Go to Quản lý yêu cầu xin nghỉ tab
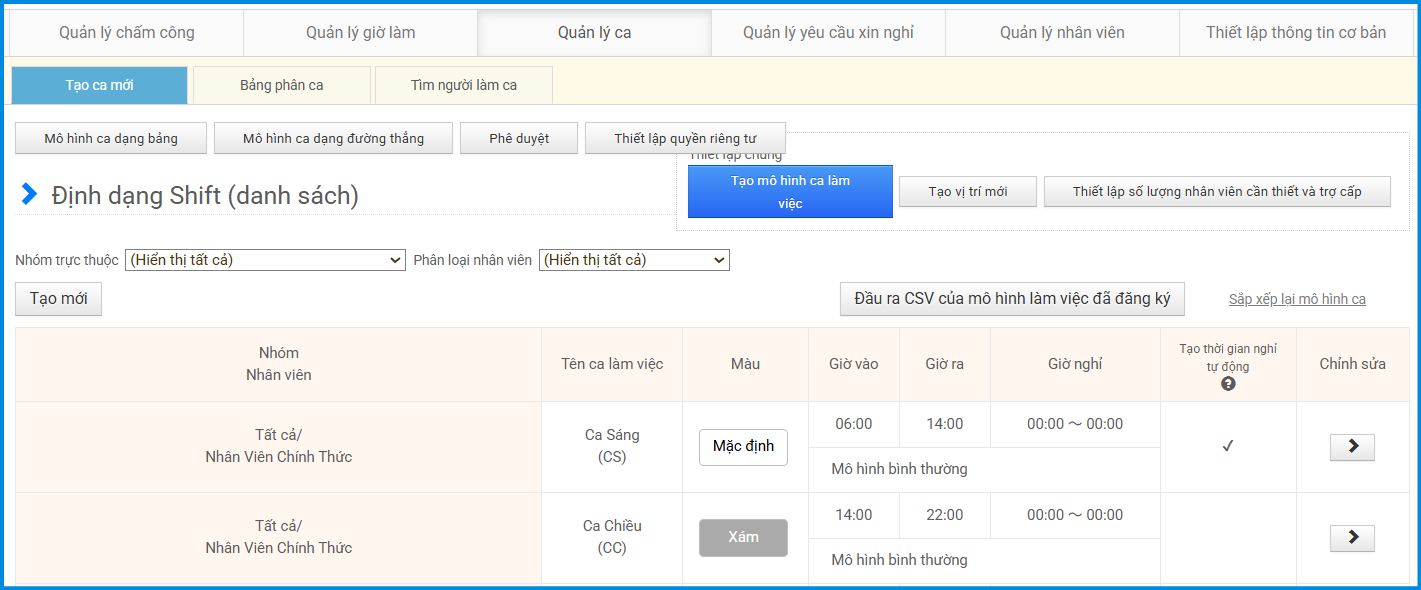The width and height of the screenshot is (1421, 590). [x=828, y=33]
